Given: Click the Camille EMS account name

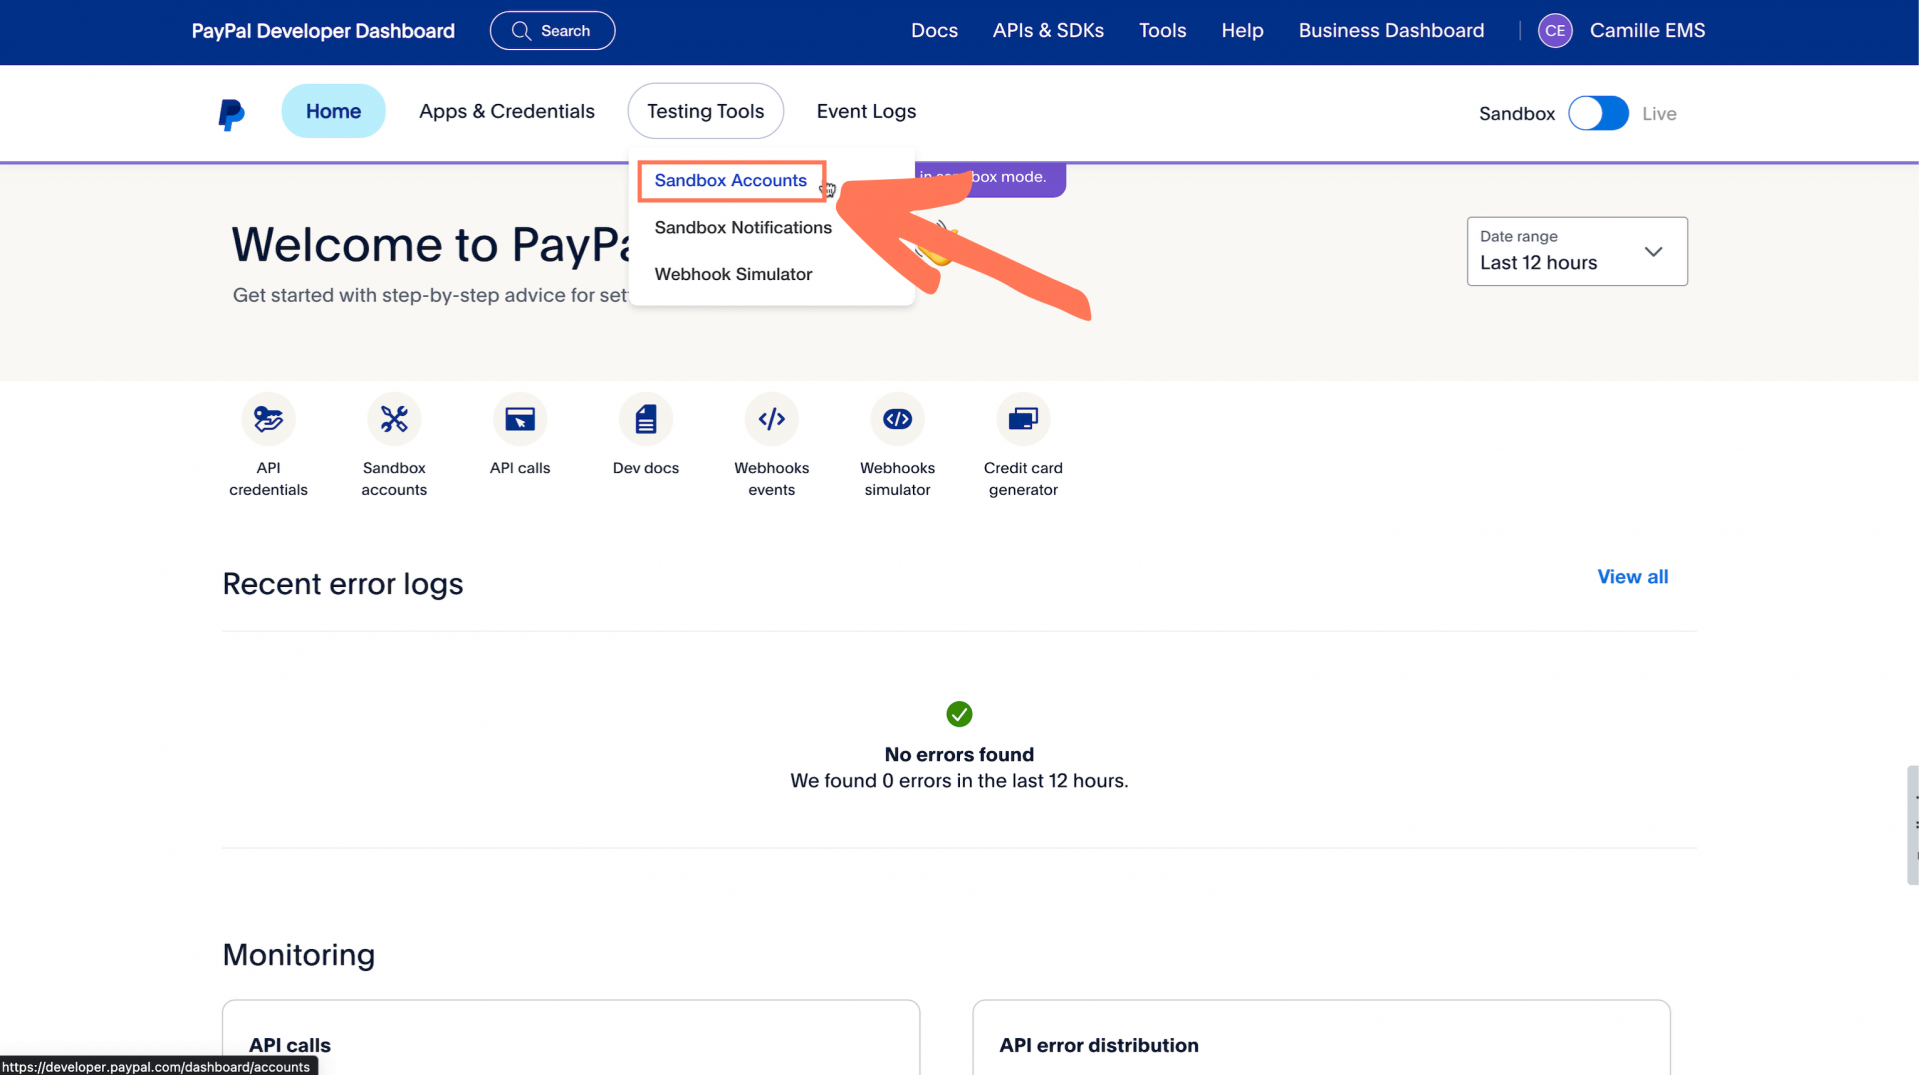Looking at the screenshot, I should pos(1647,31).
